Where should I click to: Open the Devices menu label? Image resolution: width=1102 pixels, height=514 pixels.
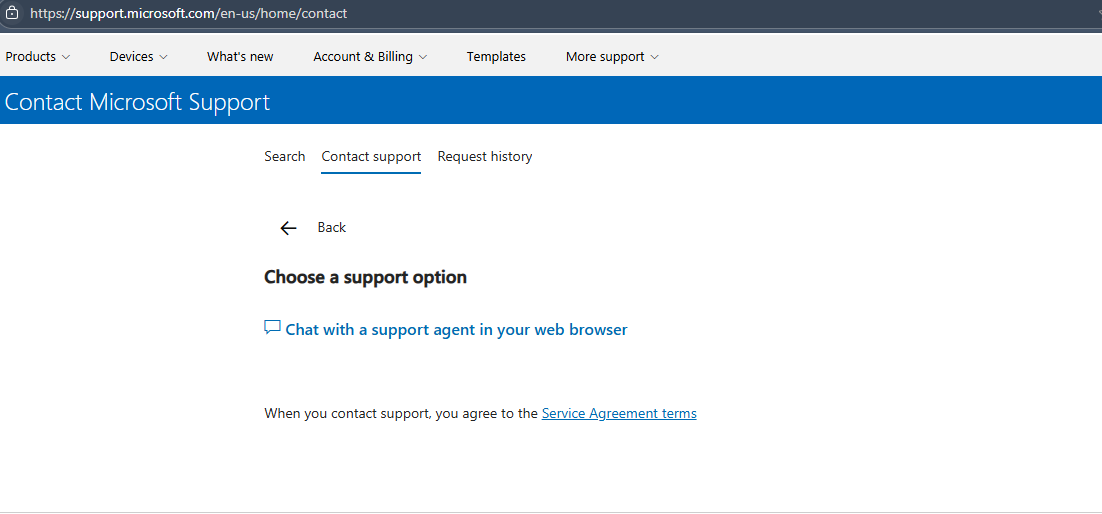tap(131, 57)
